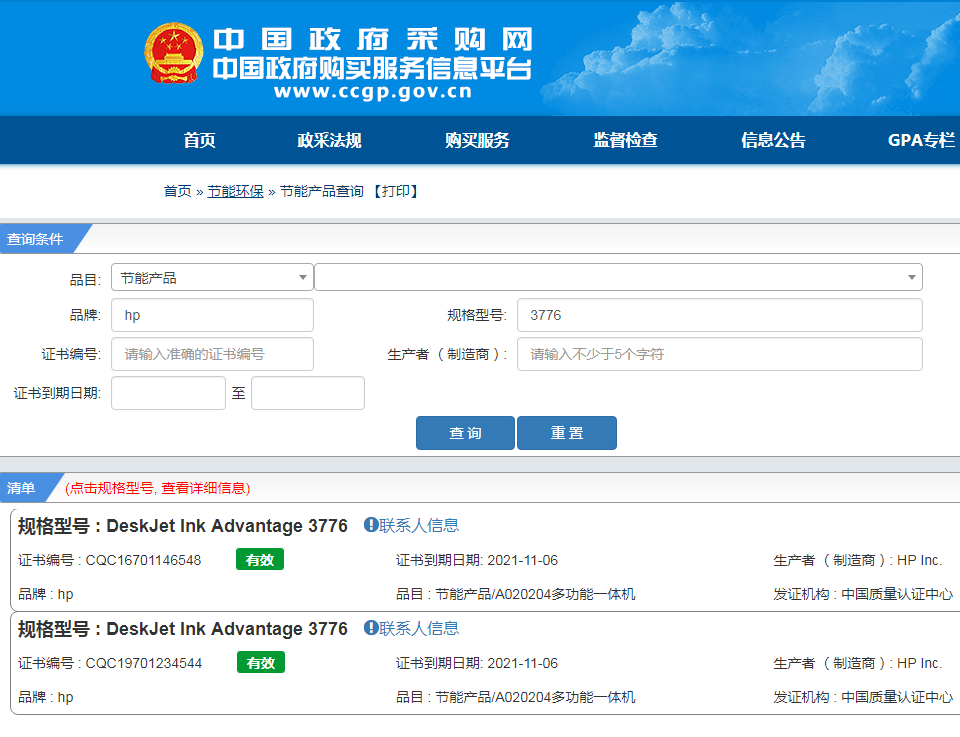This screenshot has height=737, width=960.
Task: Click info icon beside second 联系人信息
Action: coord(371,628)
